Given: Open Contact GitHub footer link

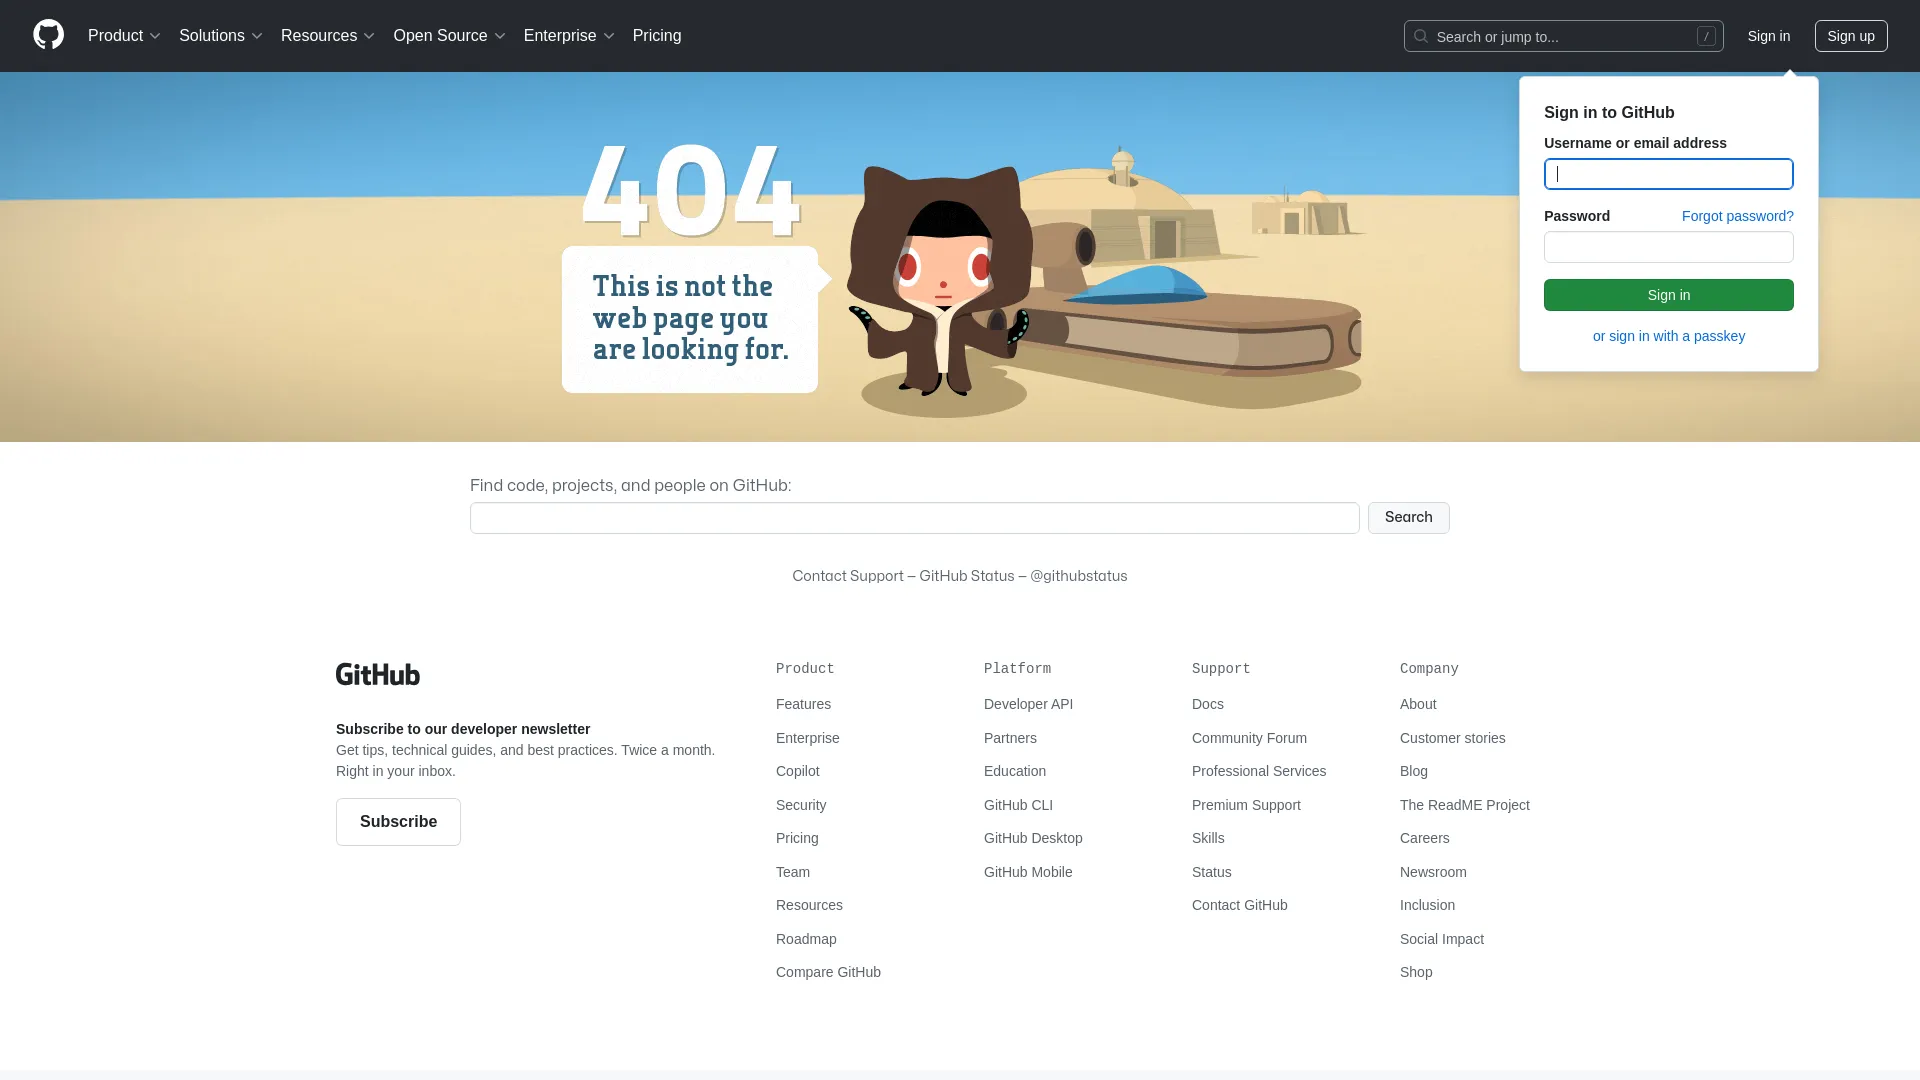Looking at the screenshot, I should pos(1240,905).
